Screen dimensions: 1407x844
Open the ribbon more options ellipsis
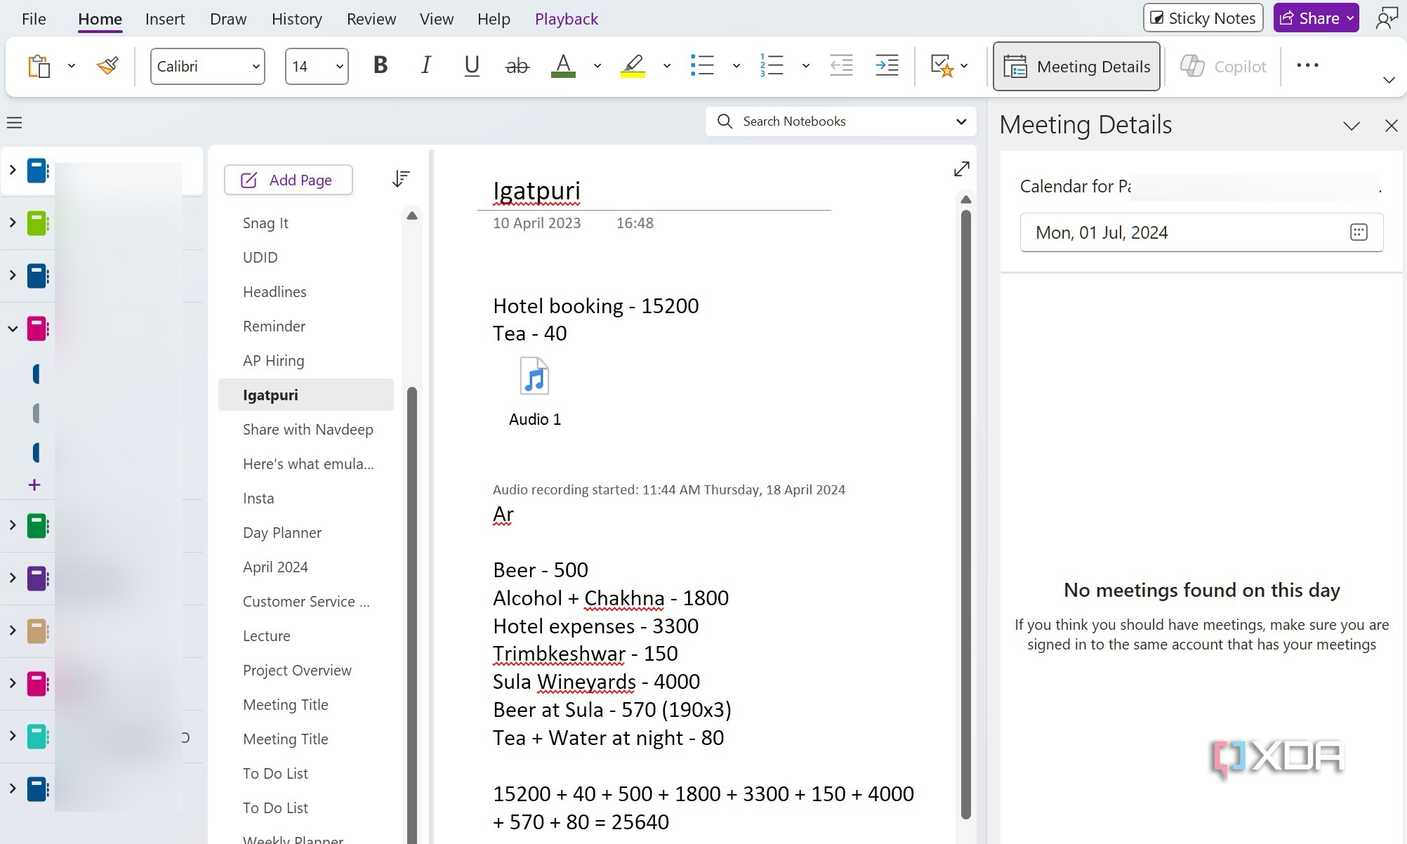point(1307,65)
